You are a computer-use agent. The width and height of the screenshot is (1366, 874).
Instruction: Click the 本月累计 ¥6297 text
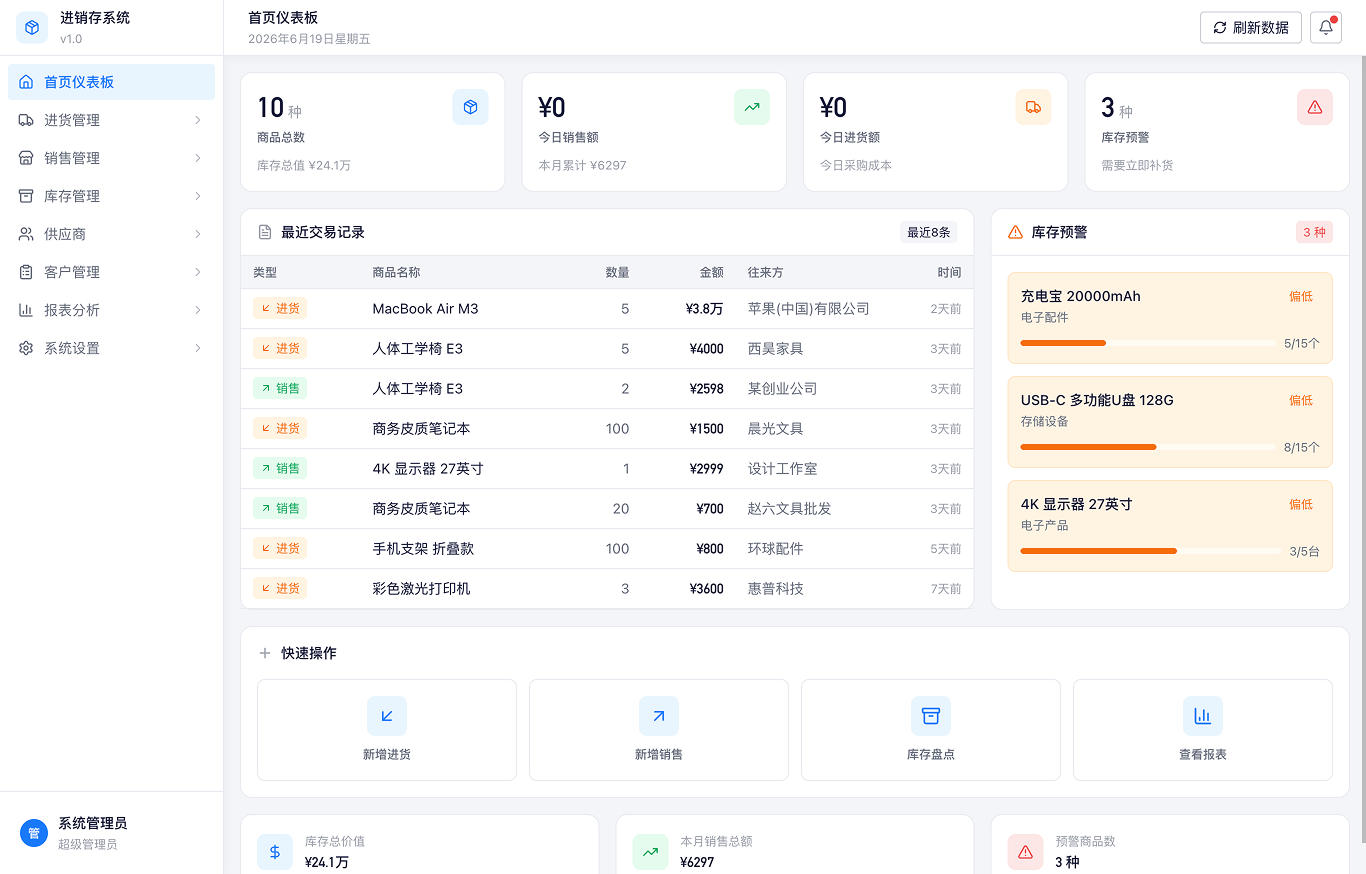pos(583,165)
